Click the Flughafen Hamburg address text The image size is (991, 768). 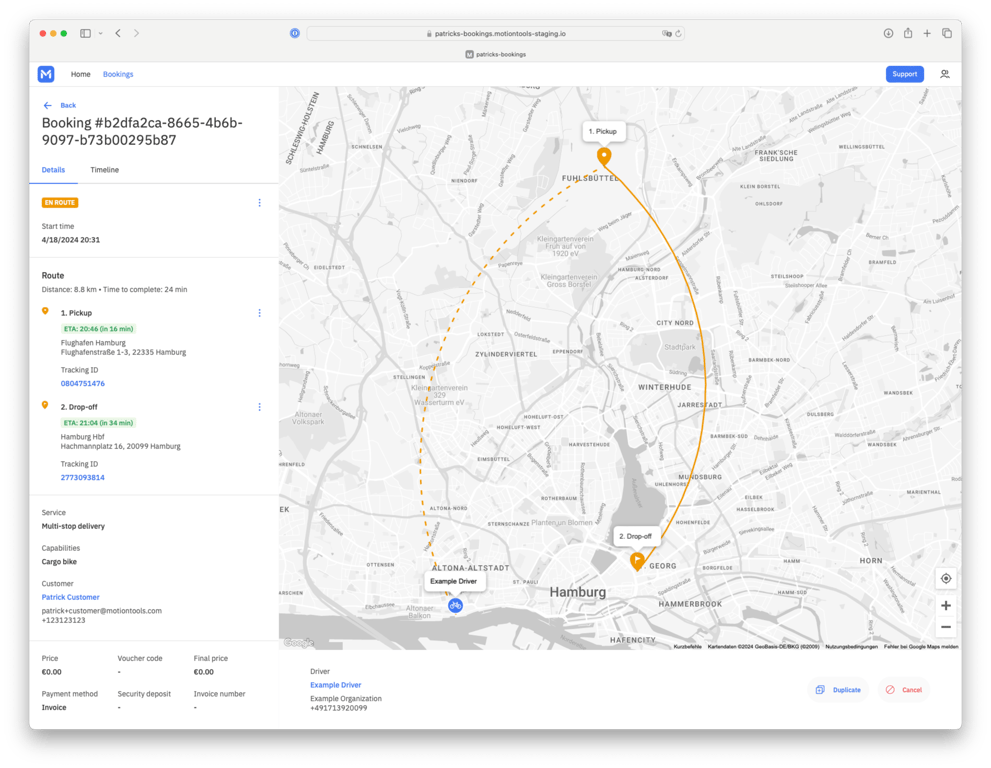[x=123, y=348]
